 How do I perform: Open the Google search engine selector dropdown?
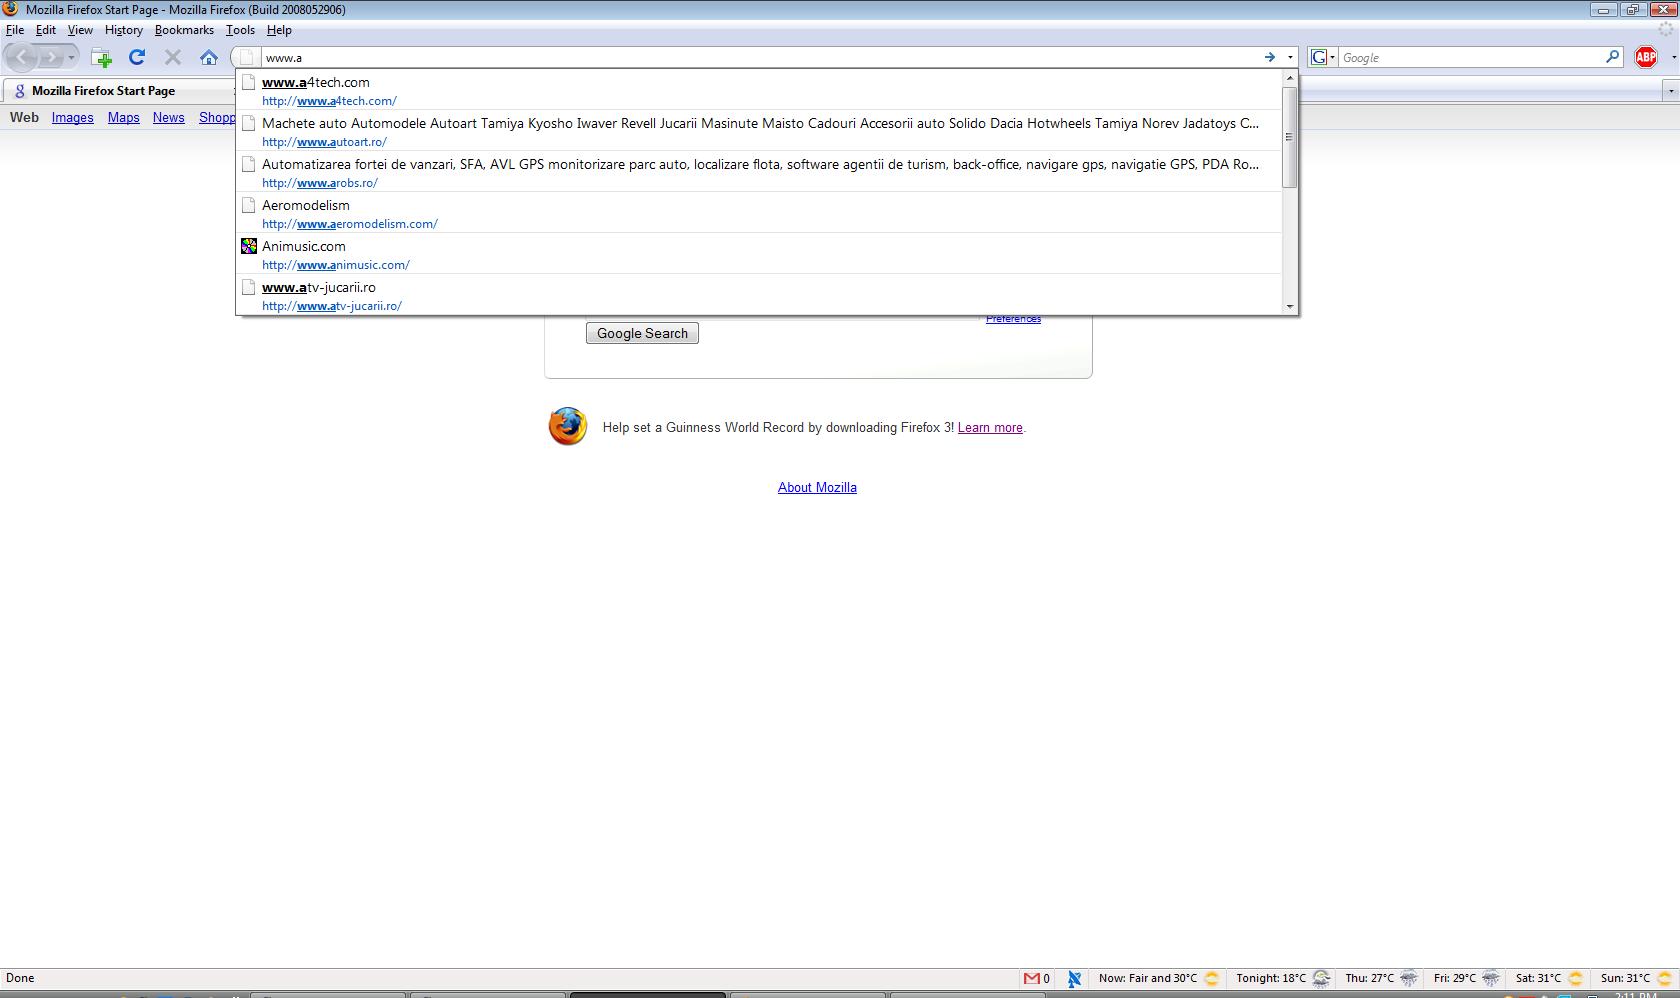click(x=1323, y=57)
